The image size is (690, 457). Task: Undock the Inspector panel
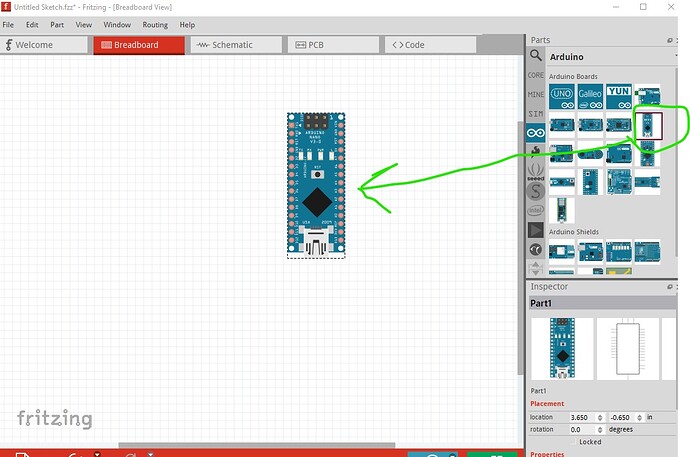pos(670,287)
